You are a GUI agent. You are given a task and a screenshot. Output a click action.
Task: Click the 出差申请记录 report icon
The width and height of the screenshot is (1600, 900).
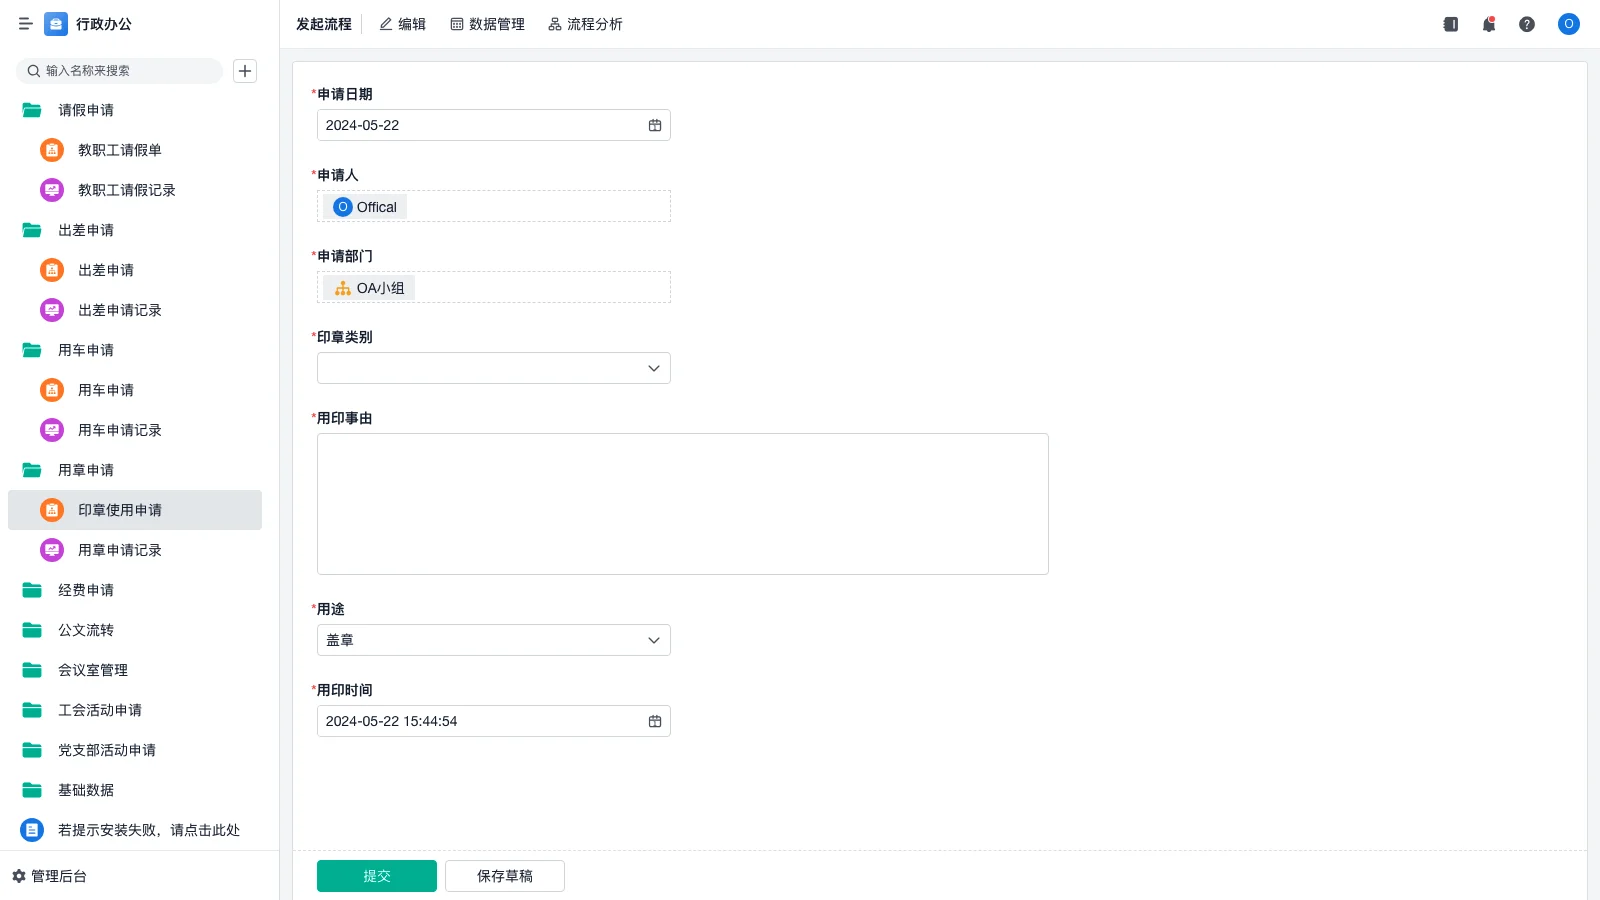(x=52, y=310)
